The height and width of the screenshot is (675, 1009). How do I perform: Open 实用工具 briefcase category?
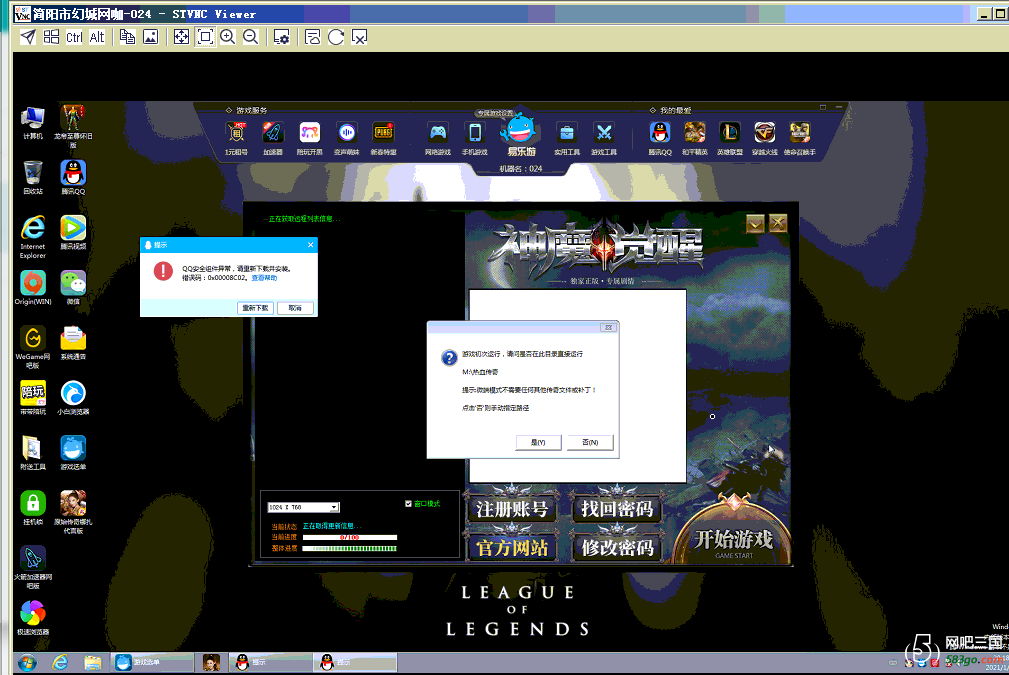coord(567,138)
